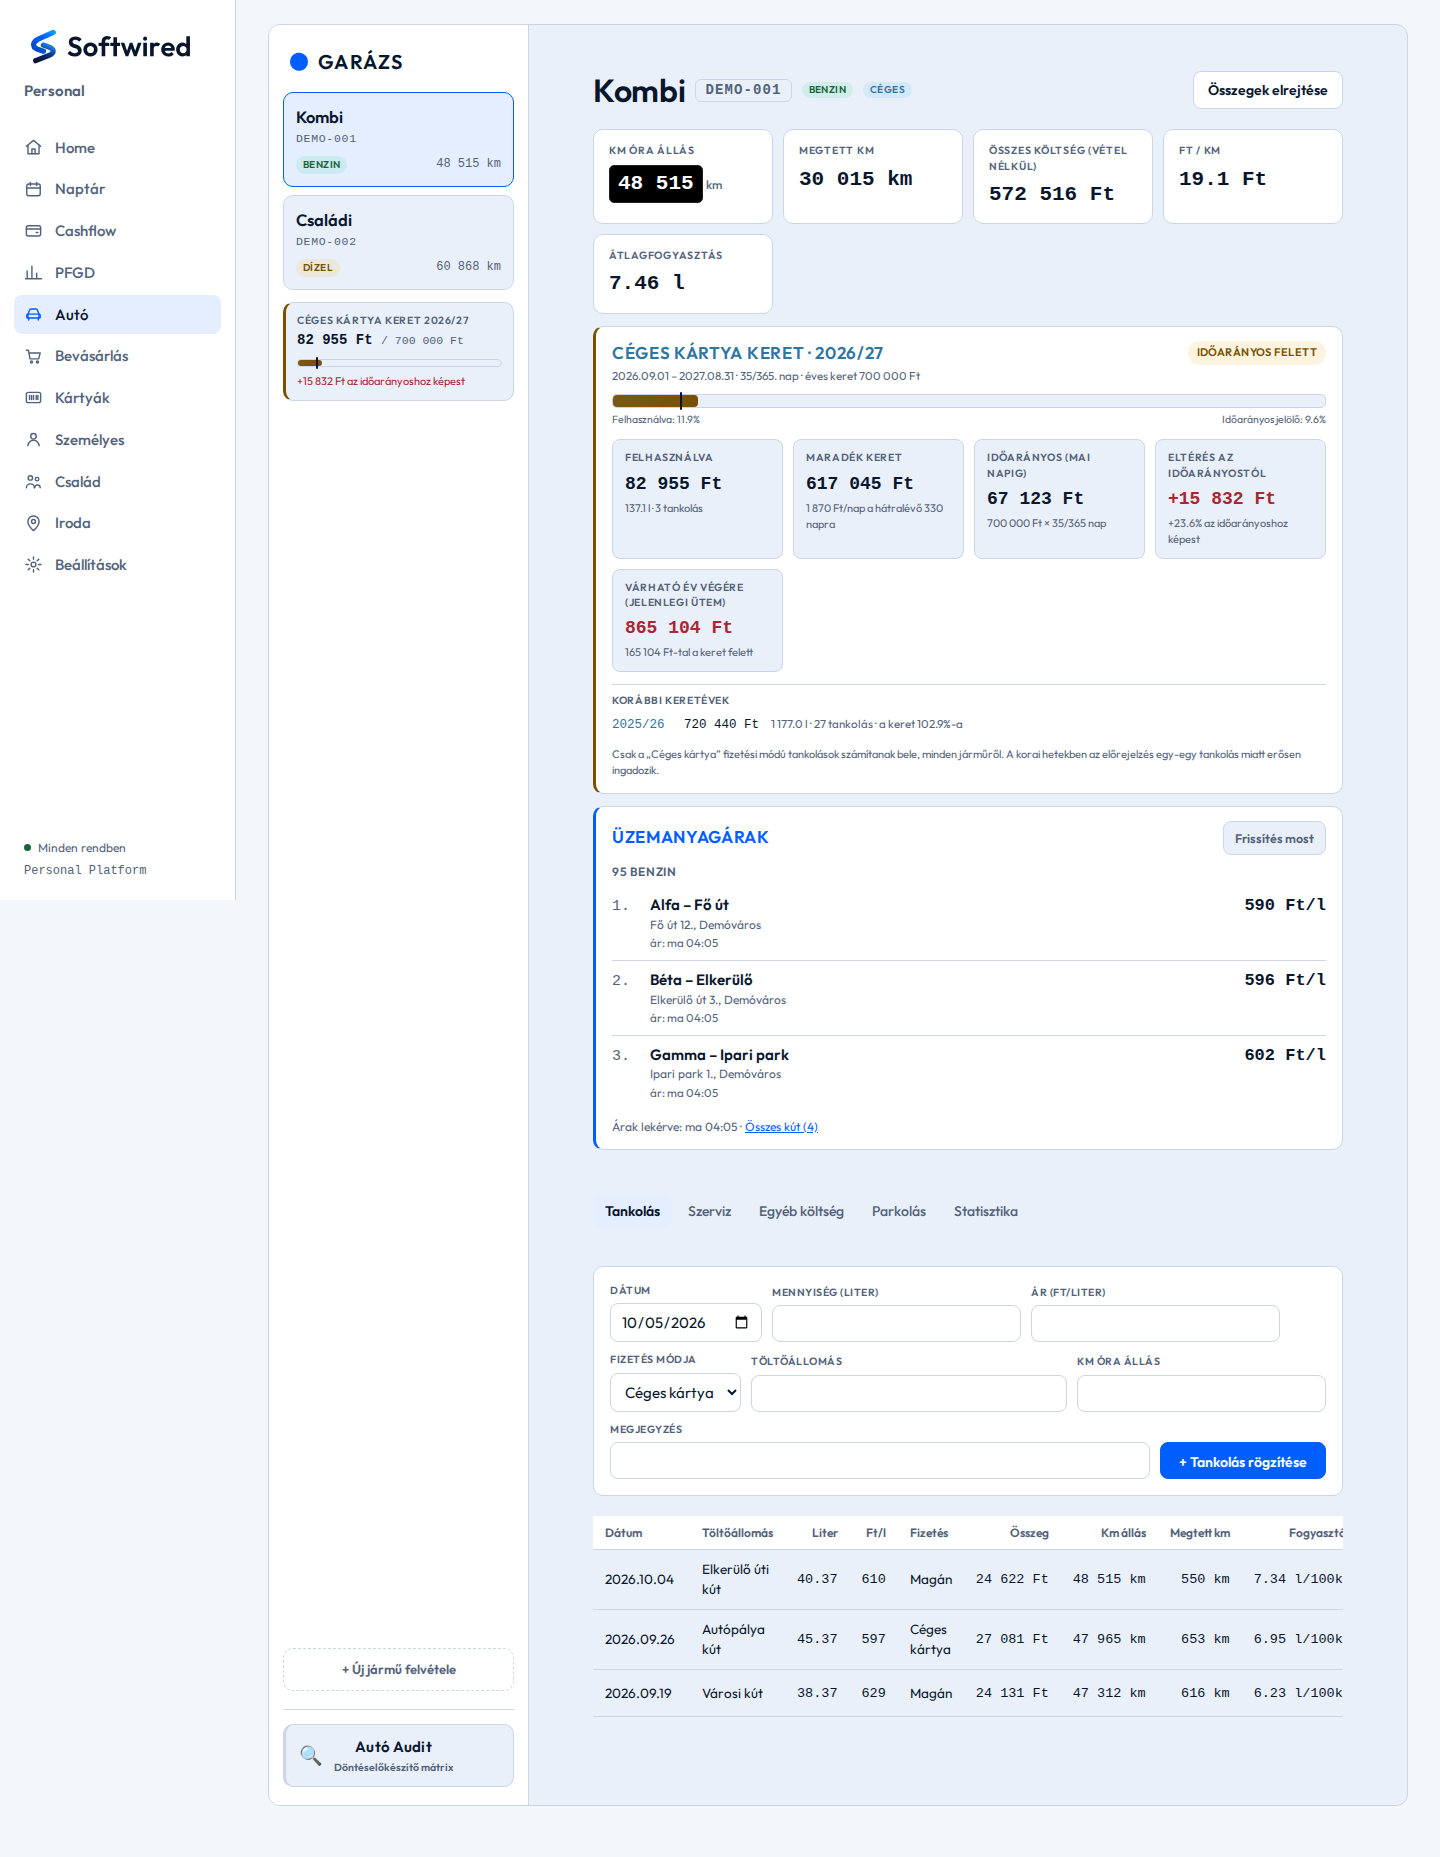Open the Egyéb költség tab
1440x1857 pixels.
point(801,1212)
